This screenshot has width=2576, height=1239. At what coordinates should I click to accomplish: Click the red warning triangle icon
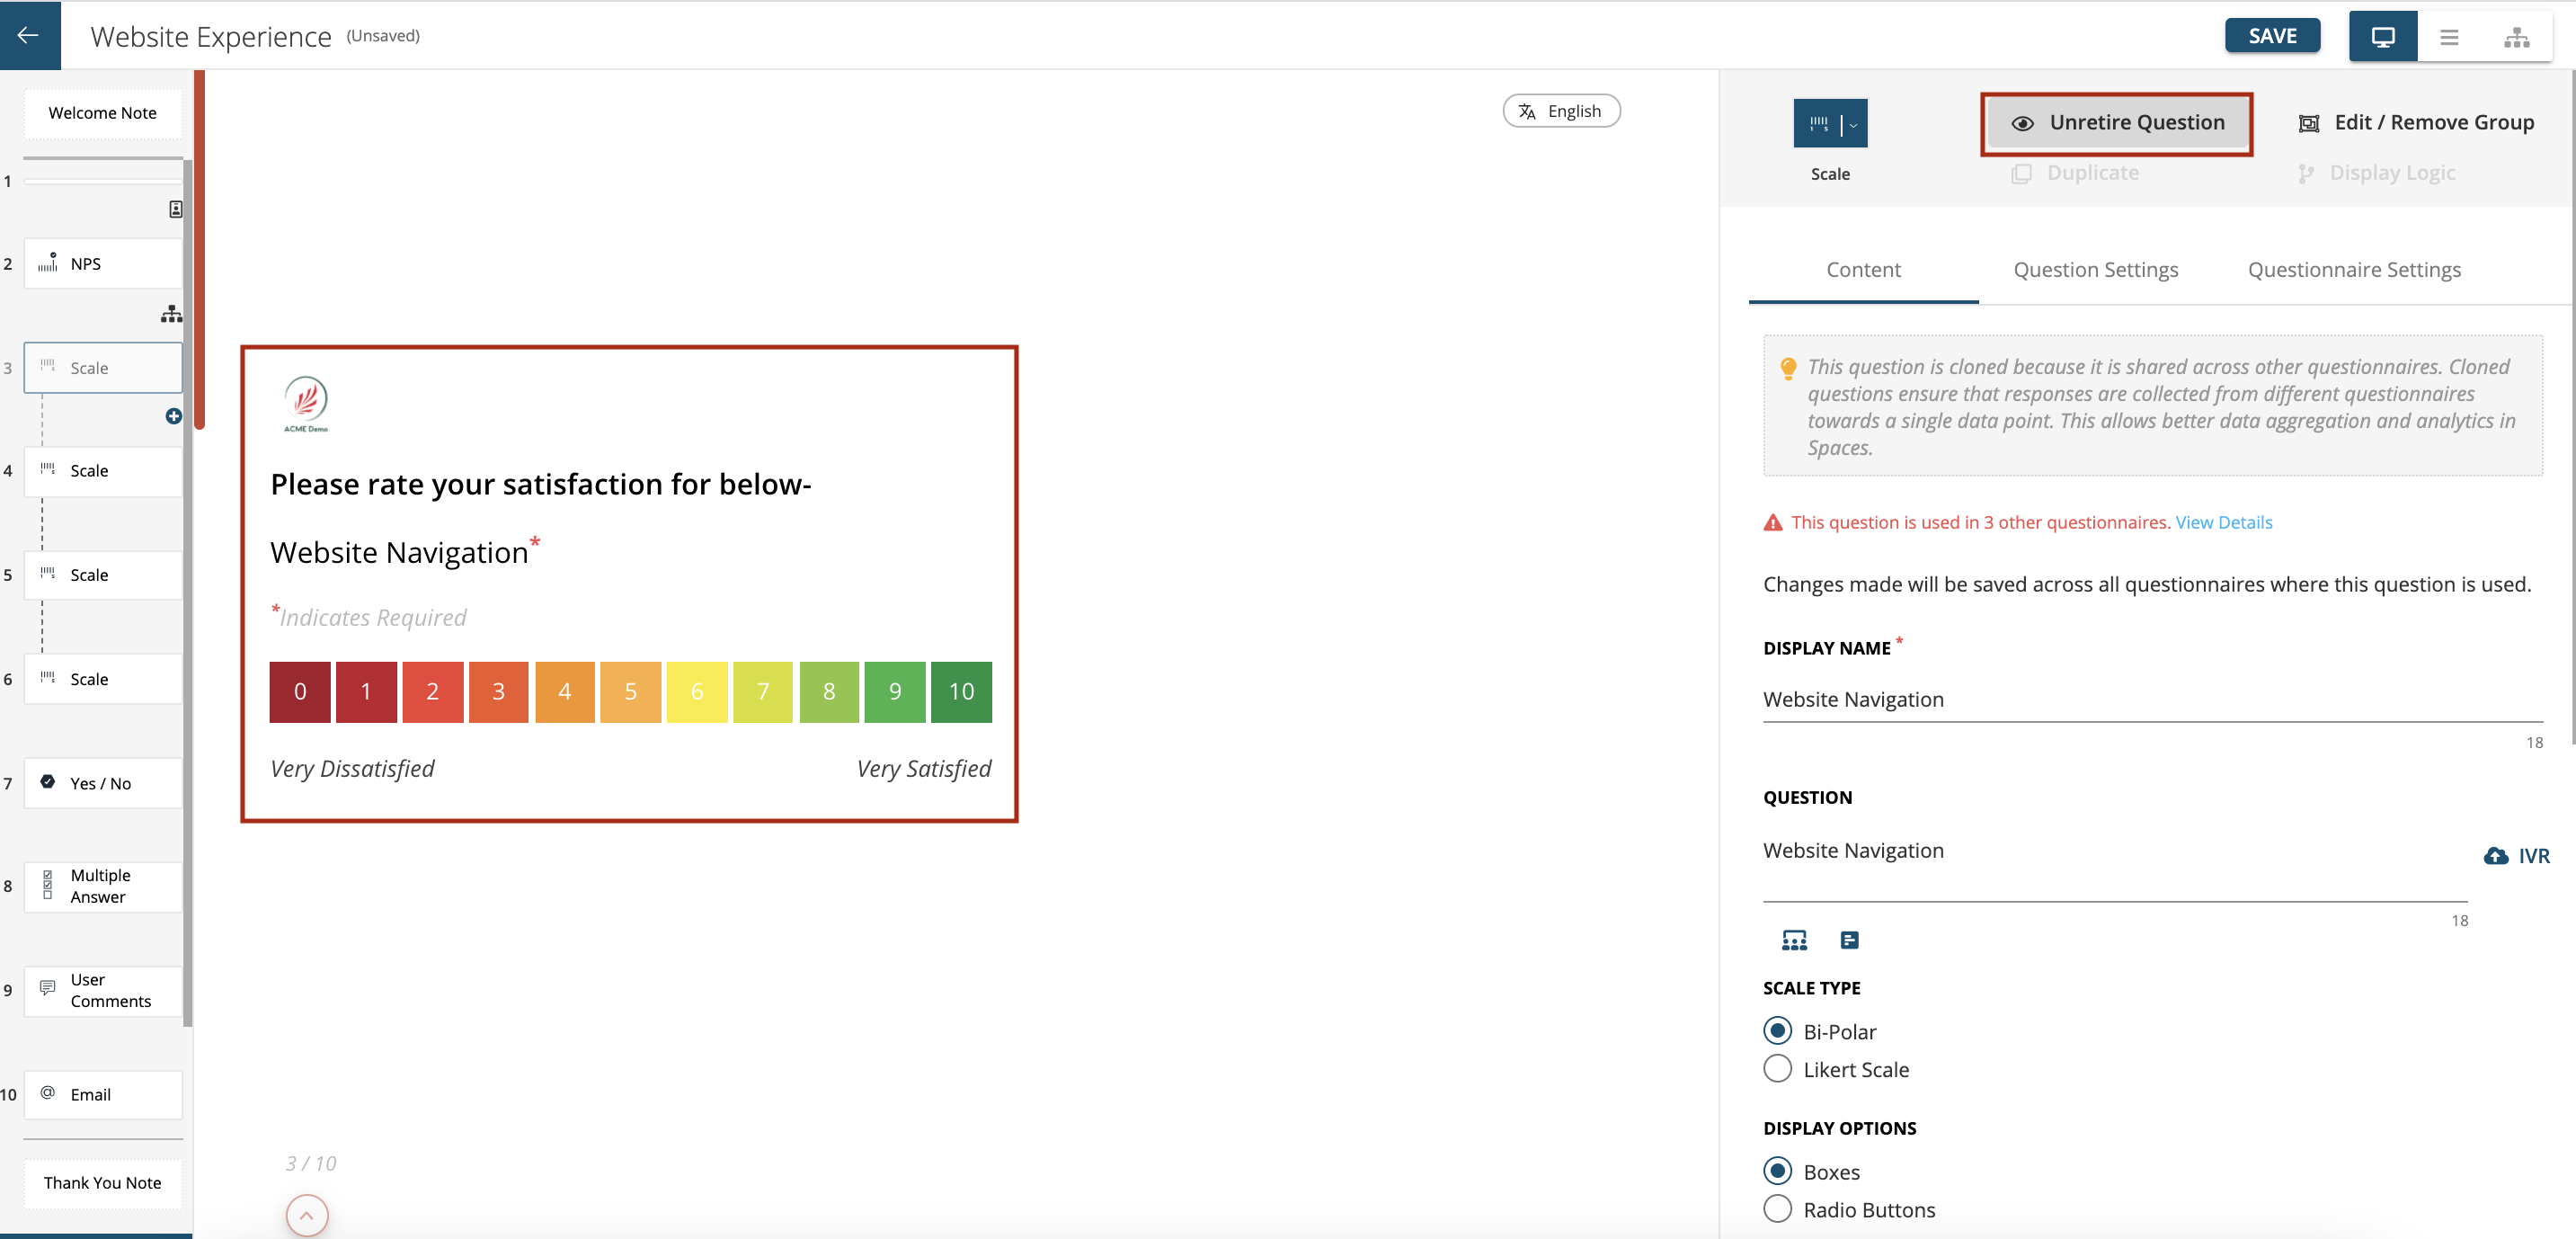tap(1773, 522)
